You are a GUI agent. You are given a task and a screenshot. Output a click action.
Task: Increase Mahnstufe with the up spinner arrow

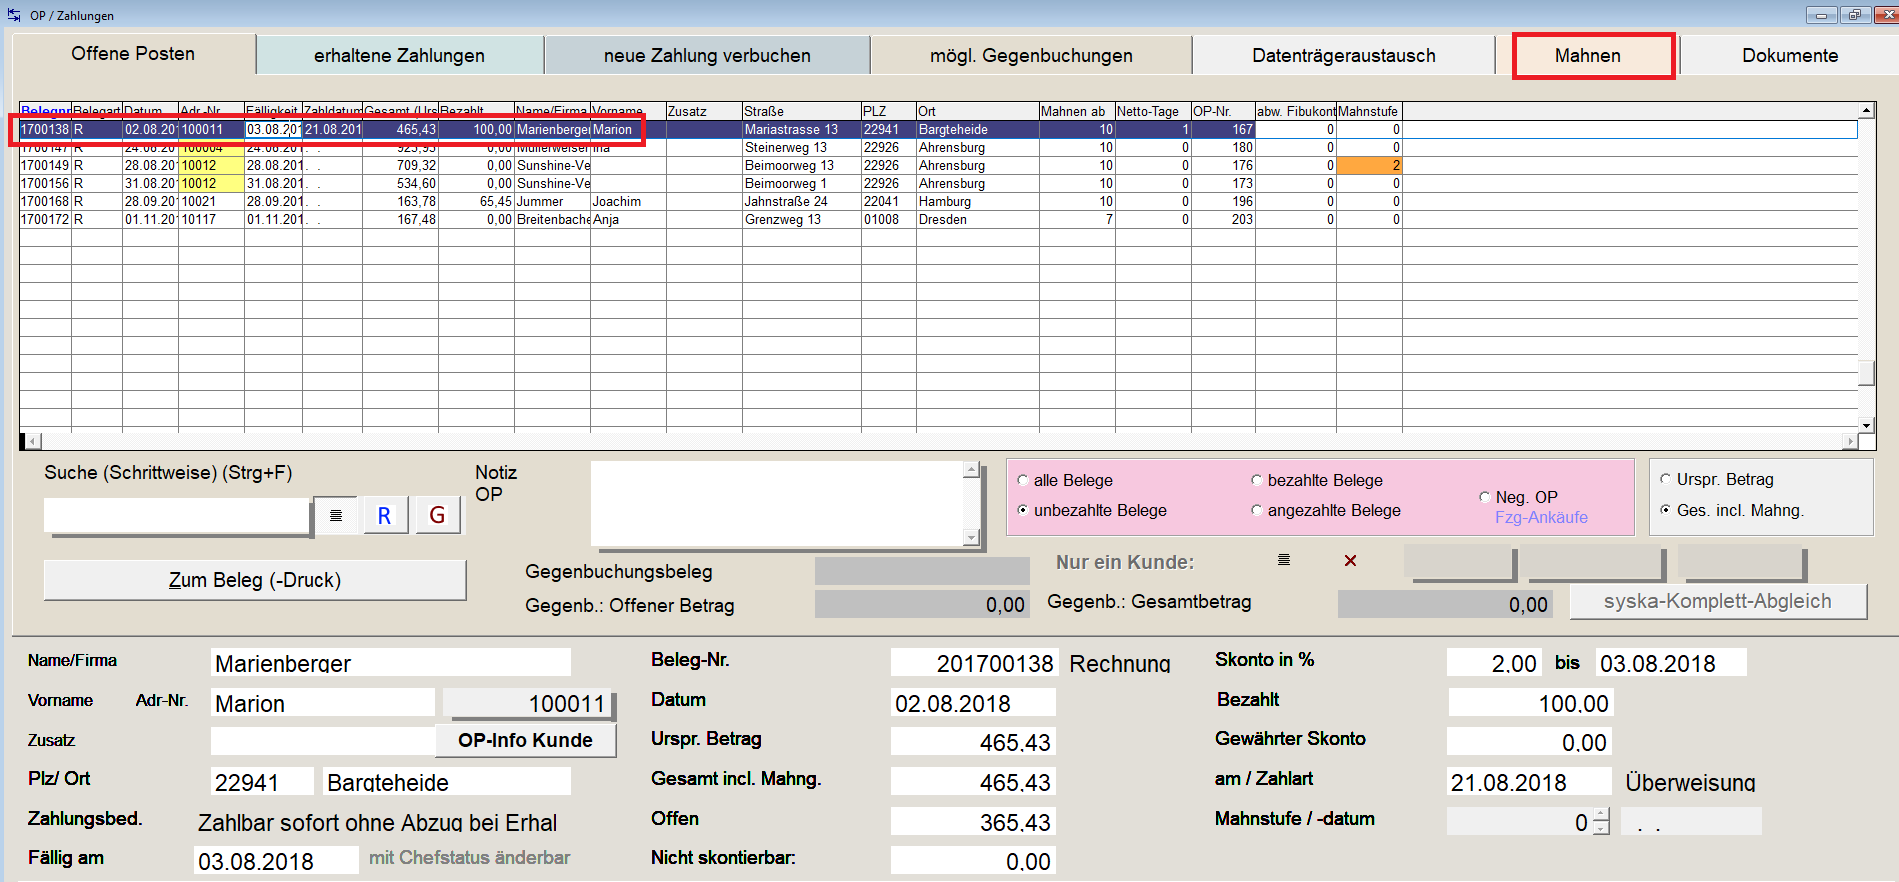click(x=1601, y=815)
